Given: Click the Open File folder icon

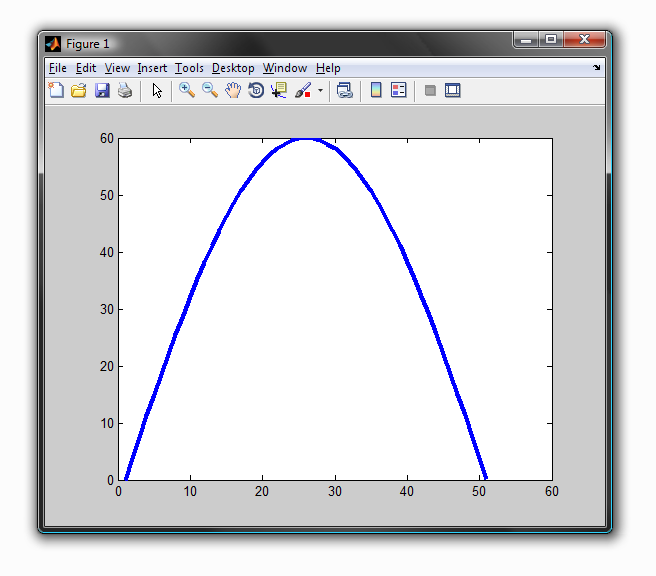Looking at the screenshot, I should click(78, 91).
